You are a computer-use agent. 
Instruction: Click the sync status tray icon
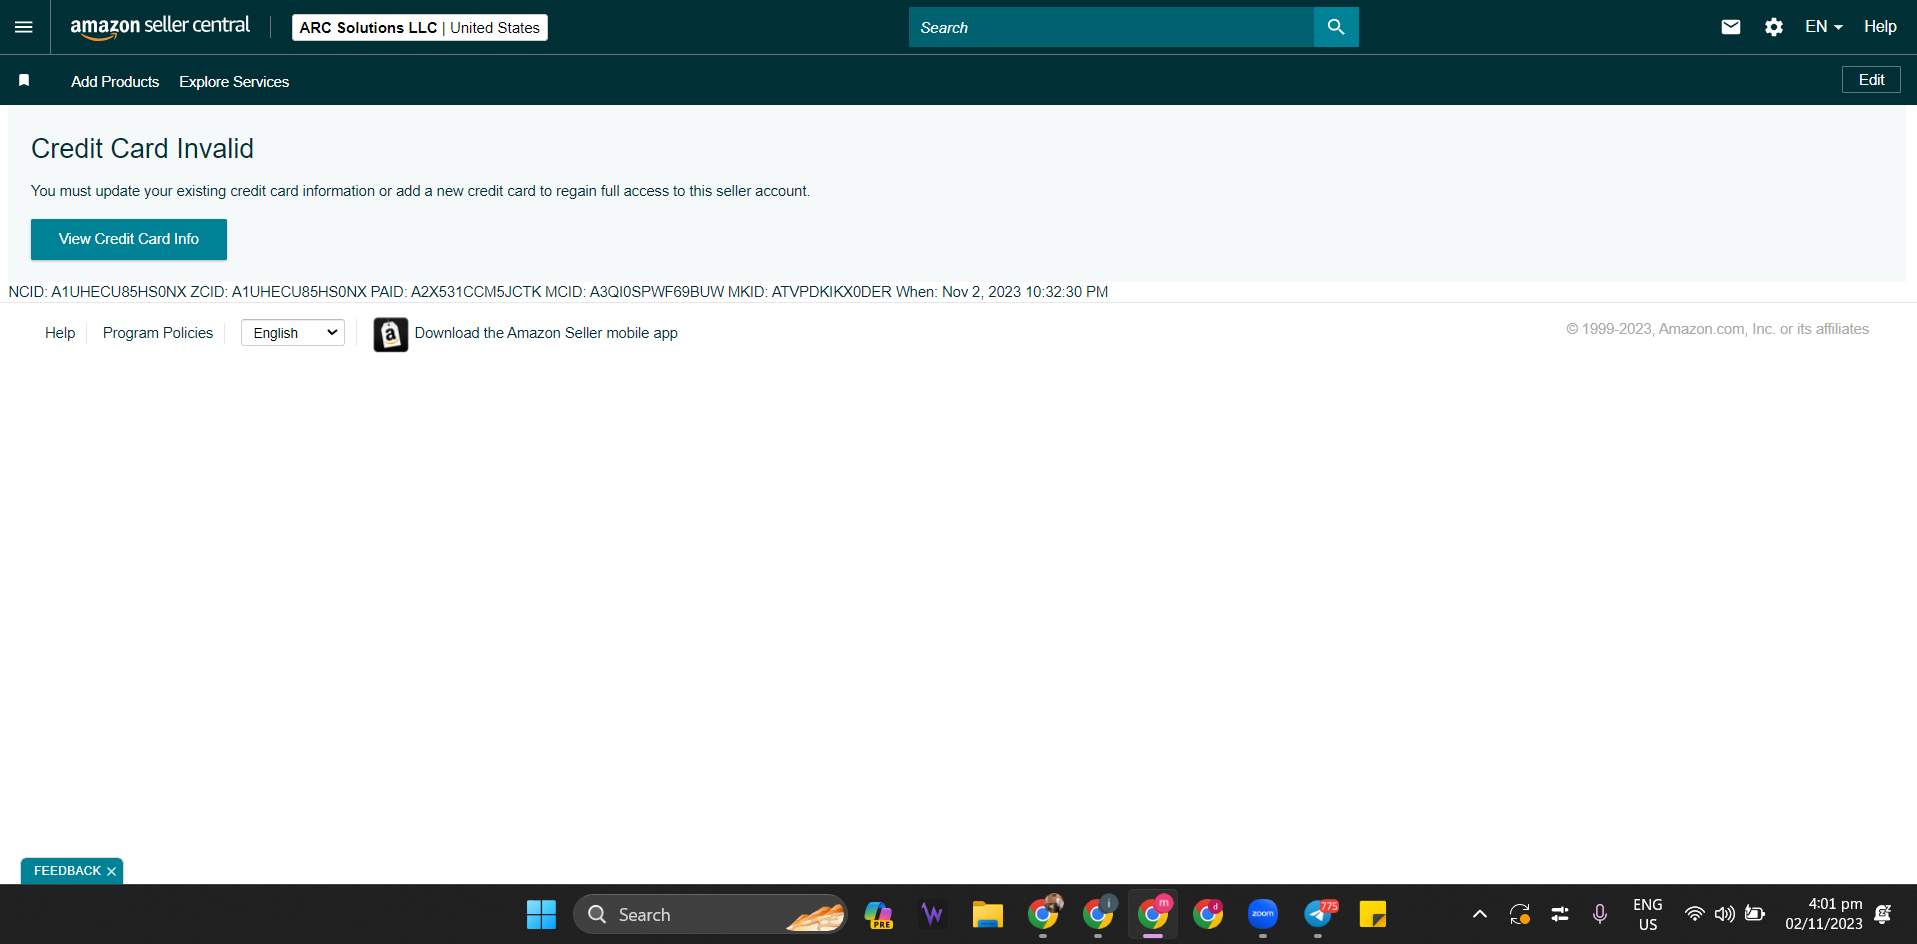click(1520, 914)
